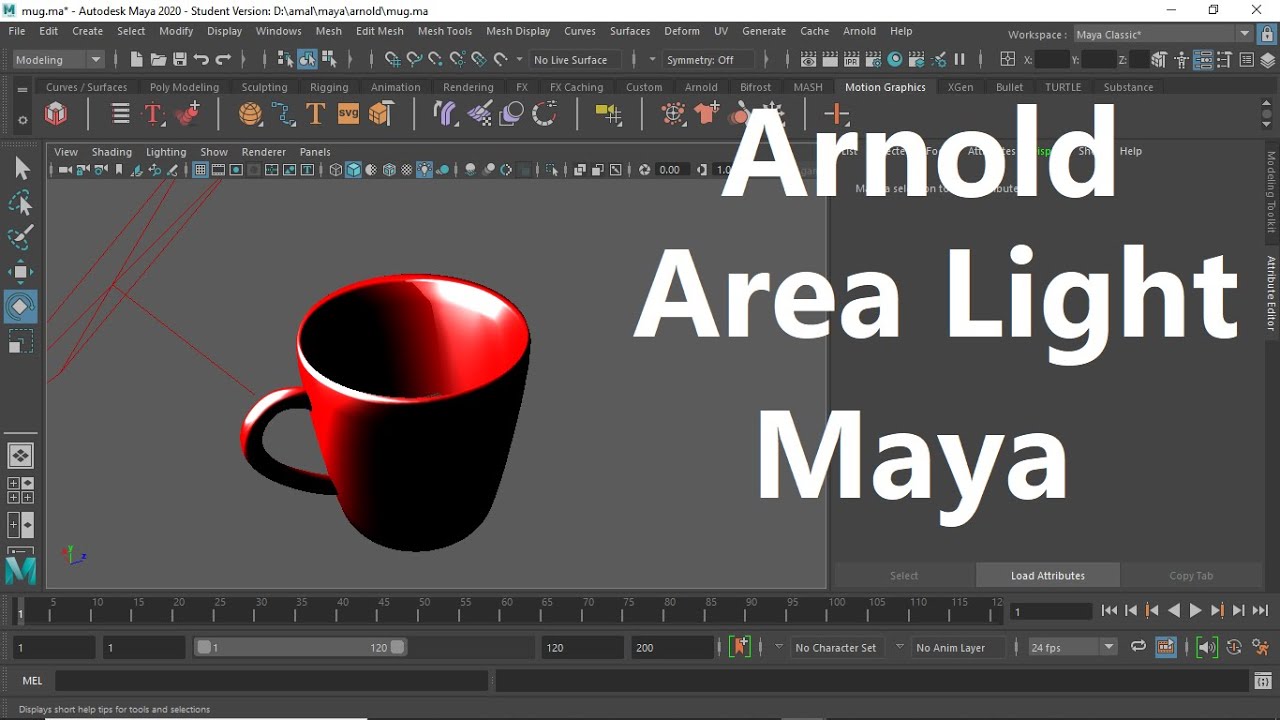Click the Load Attributes button
The width and height of the screenshot is (1280, 720).
[x=1047, y=575]
